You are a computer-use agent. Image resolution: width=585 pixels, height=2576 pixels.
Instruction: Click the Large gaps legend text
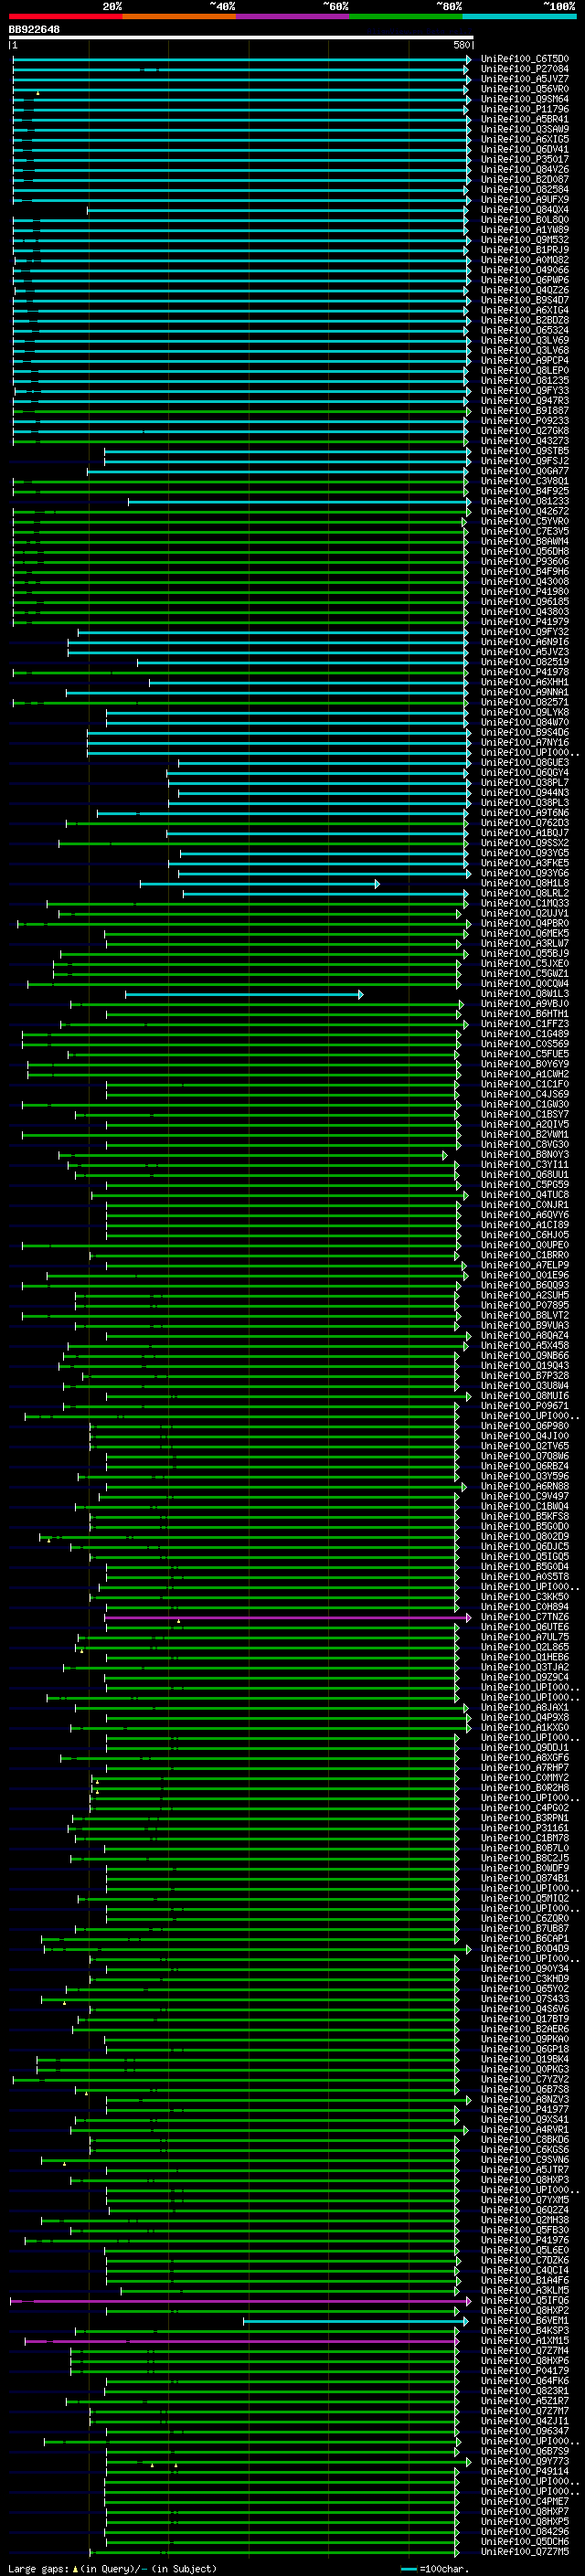[x=112, y=2569]
